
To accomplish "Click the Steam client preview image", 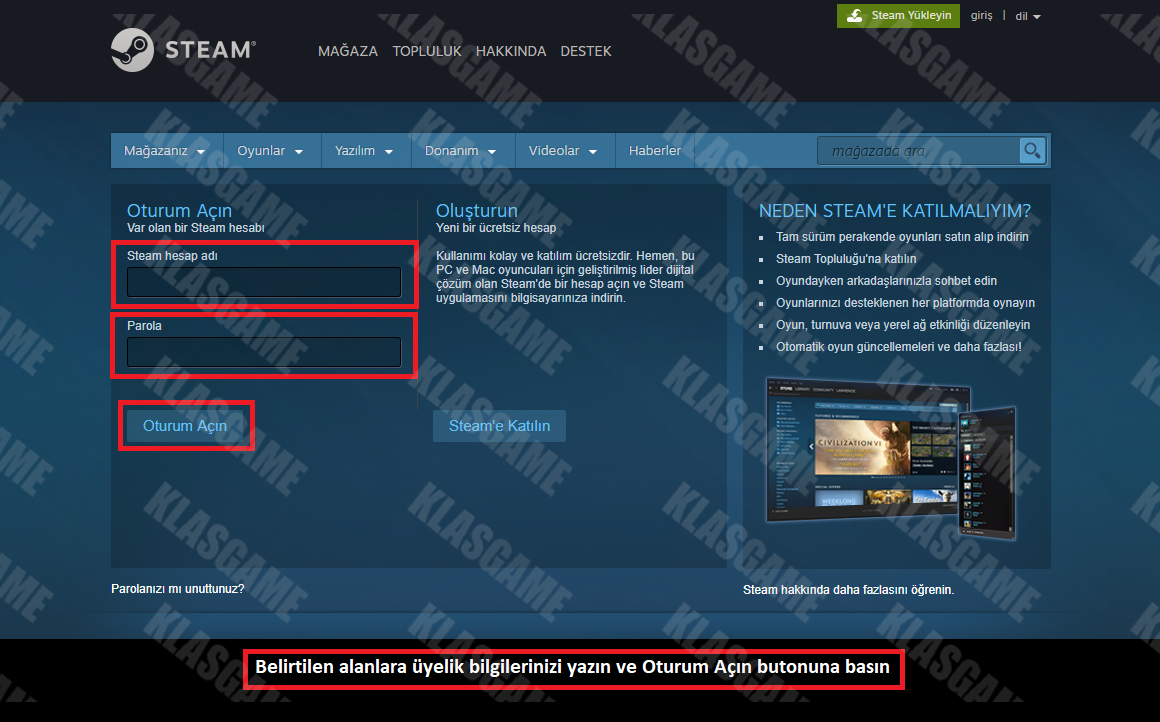I will [x=891, y=457].
